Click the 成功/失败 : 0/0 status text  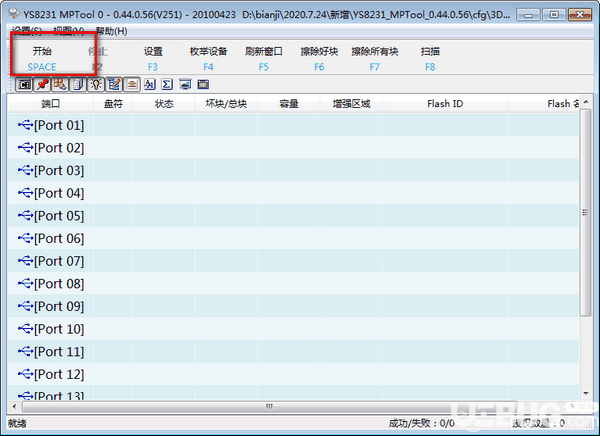click(421, 423)
